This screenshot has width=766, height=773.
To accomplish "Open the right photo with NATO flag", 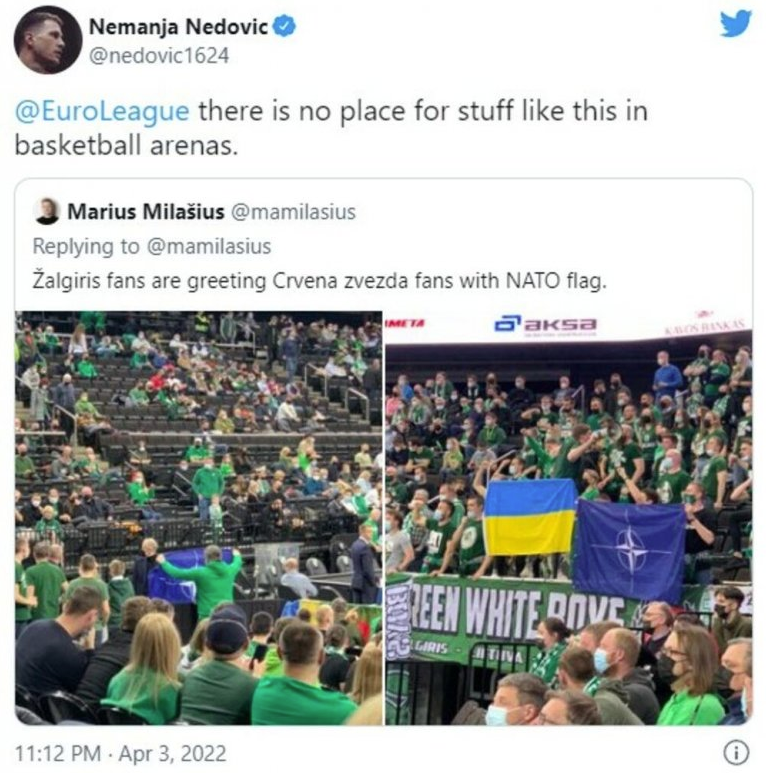I will click(568, 518).
